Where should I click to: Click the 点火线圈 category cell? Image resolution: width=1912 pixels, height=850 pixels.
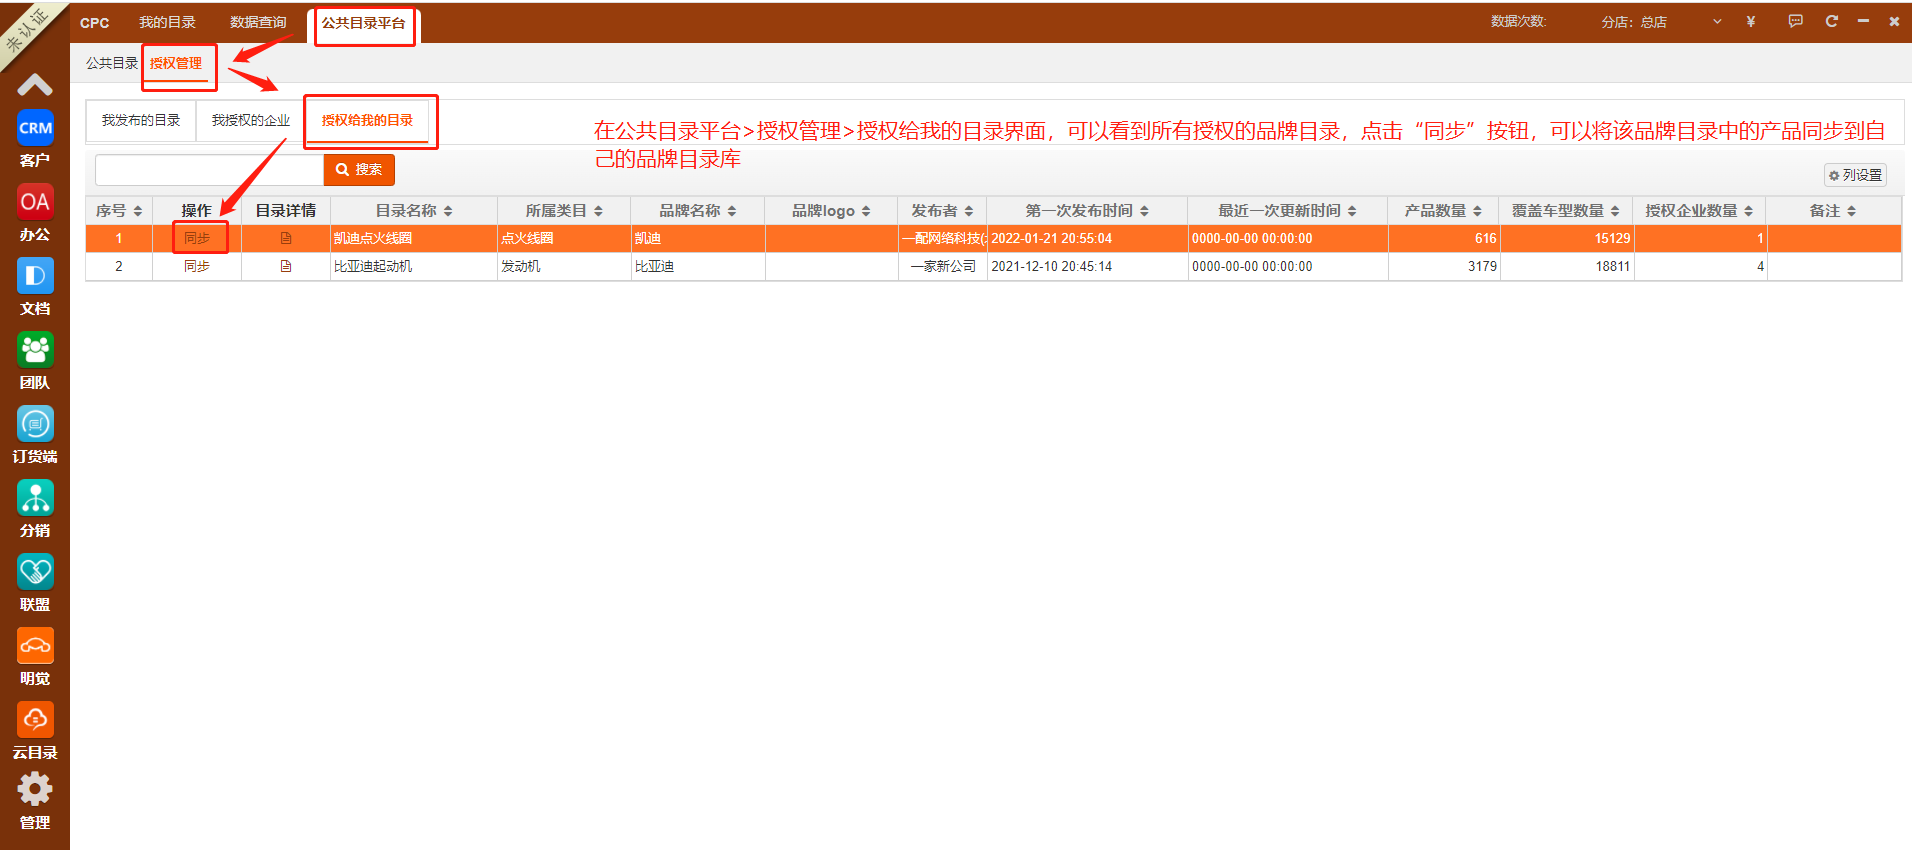pyautogui.click(x=564, y=238)
